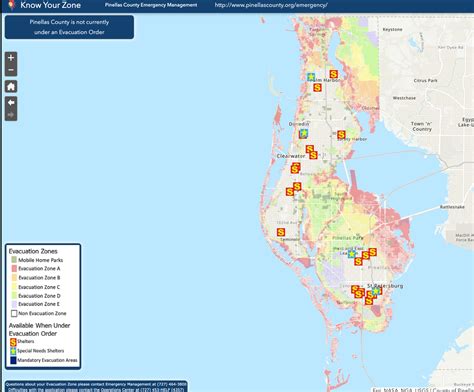This screenshot has width=474, height=392.
Task: Click the Evacuation Zone C yellow swatch
Action: pyautogui.click(x=14, y=287)
